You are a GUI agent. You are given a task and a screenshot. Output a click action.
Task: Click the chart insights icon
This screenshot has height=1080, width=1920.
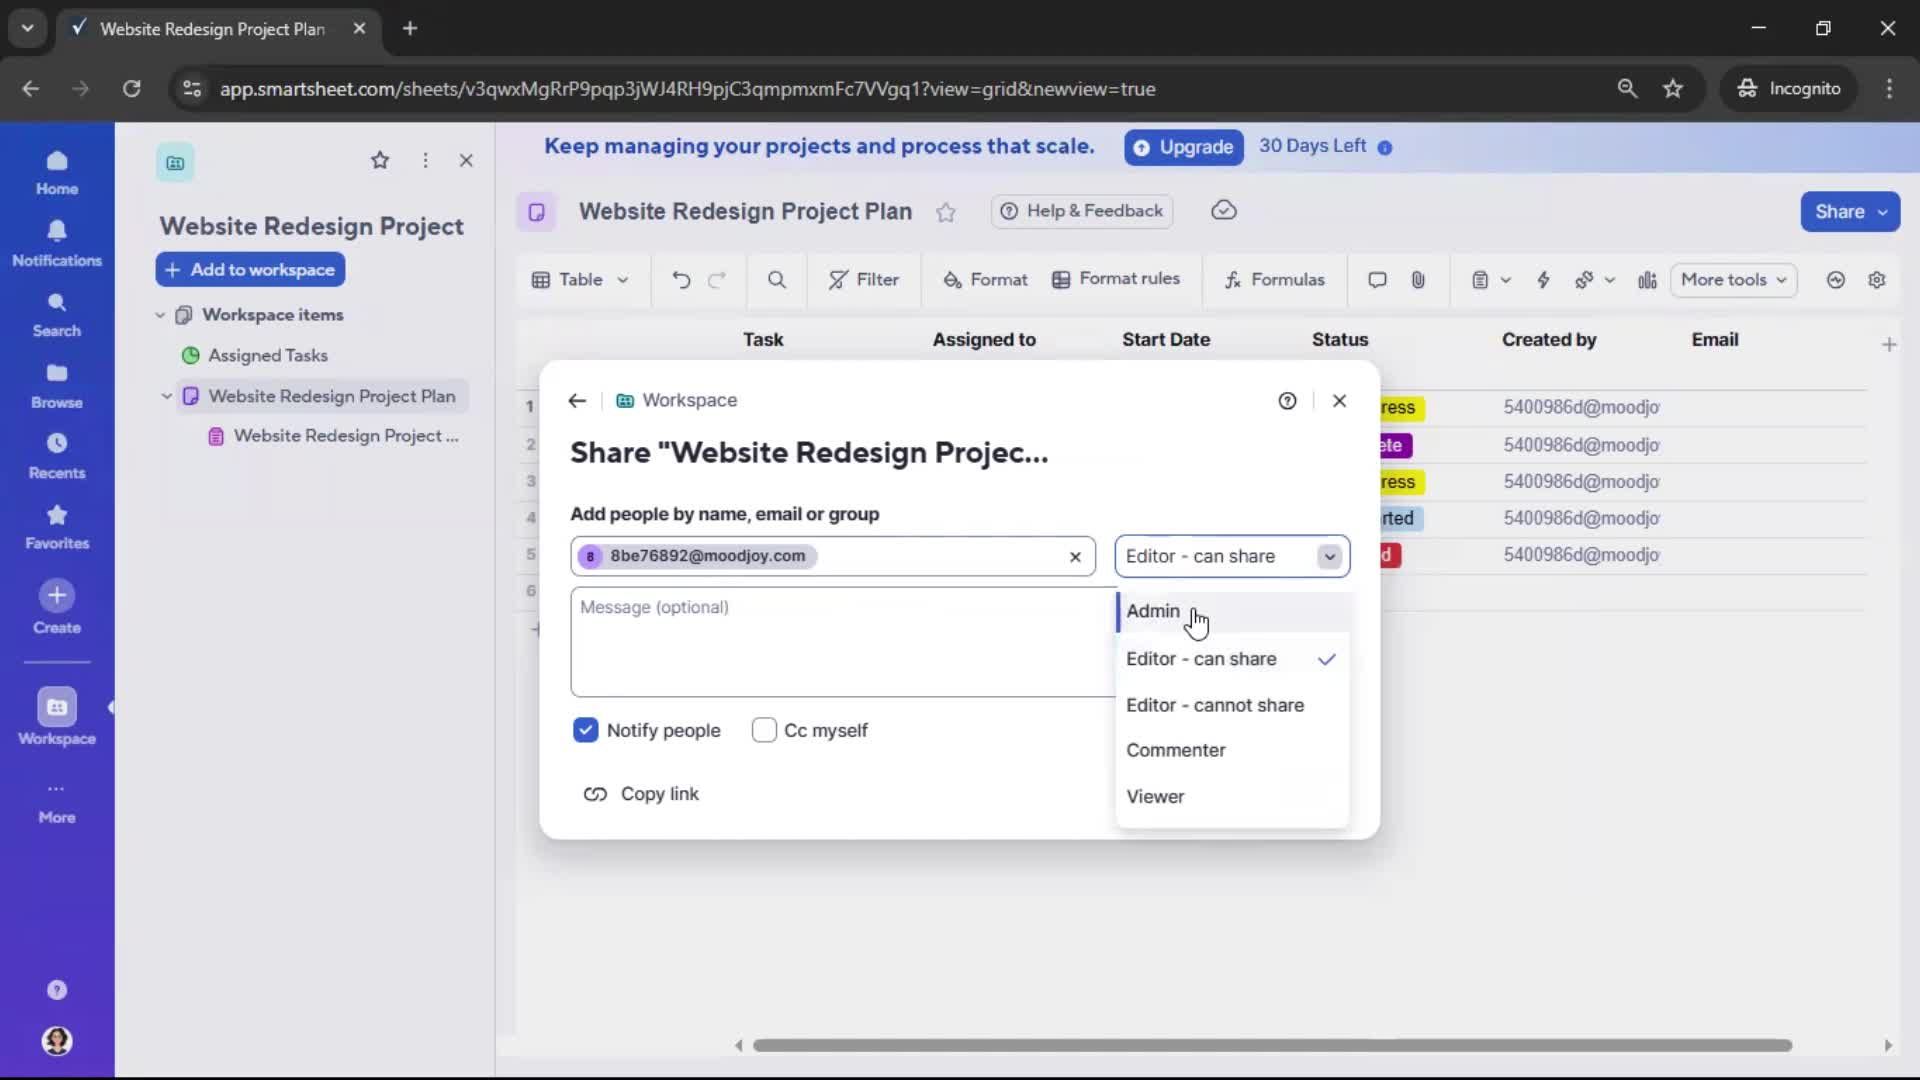(x=1646, y=280)
